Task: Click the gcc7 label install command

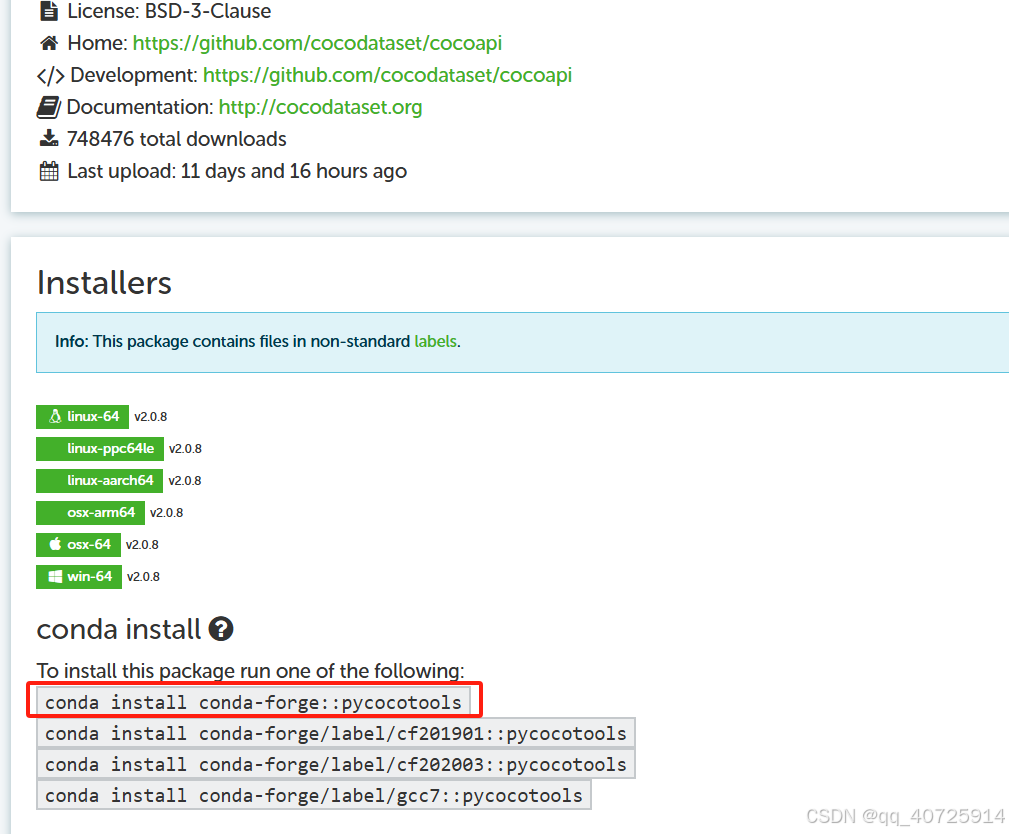Action: point(314,795)
